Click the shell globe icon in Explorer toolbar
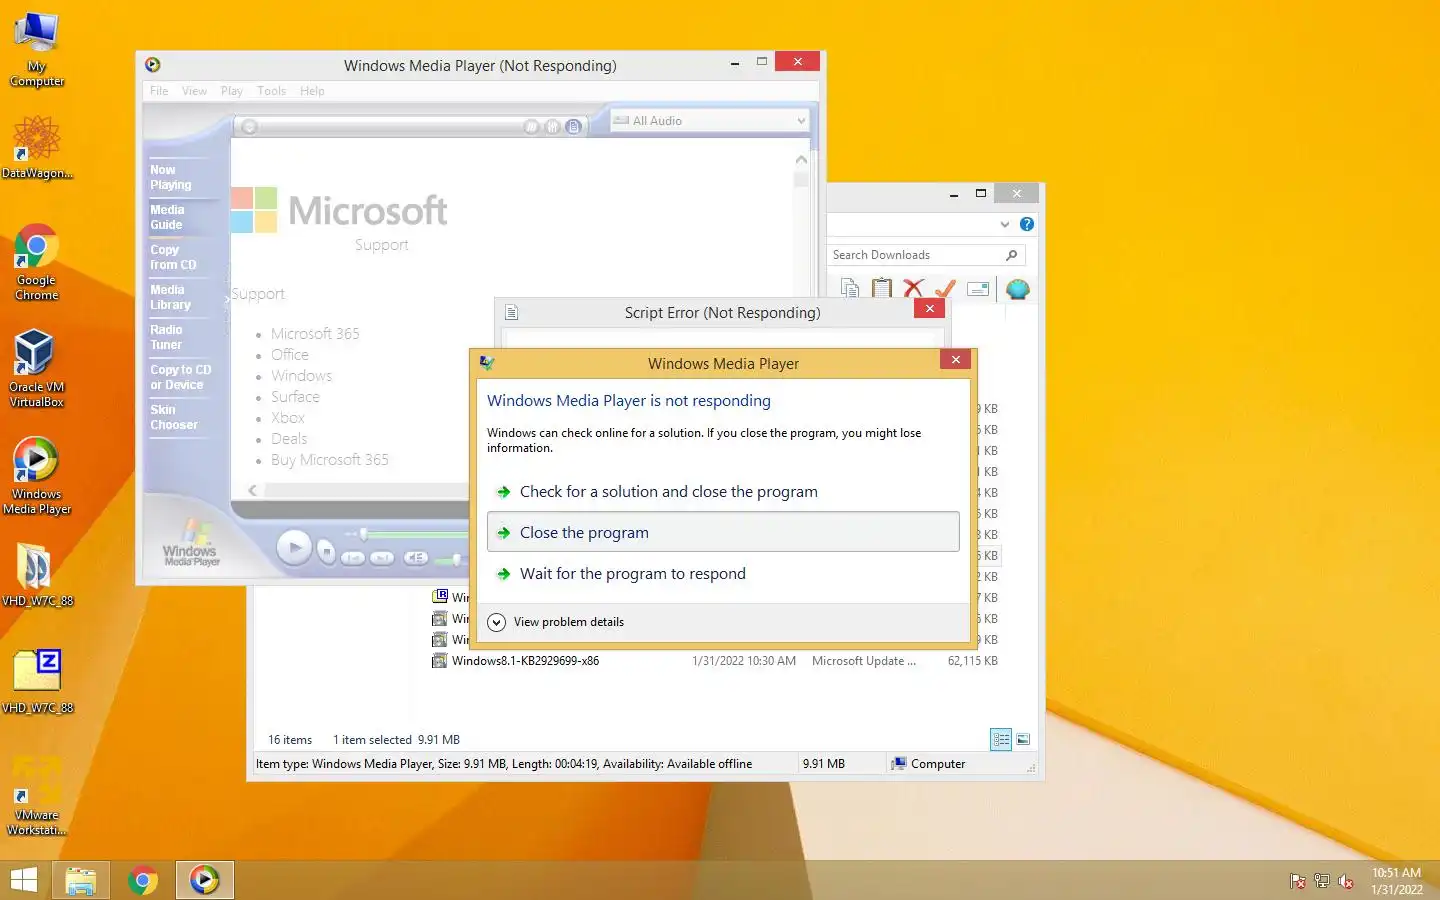This screenshot has height=900, width=1440. 1018,289
